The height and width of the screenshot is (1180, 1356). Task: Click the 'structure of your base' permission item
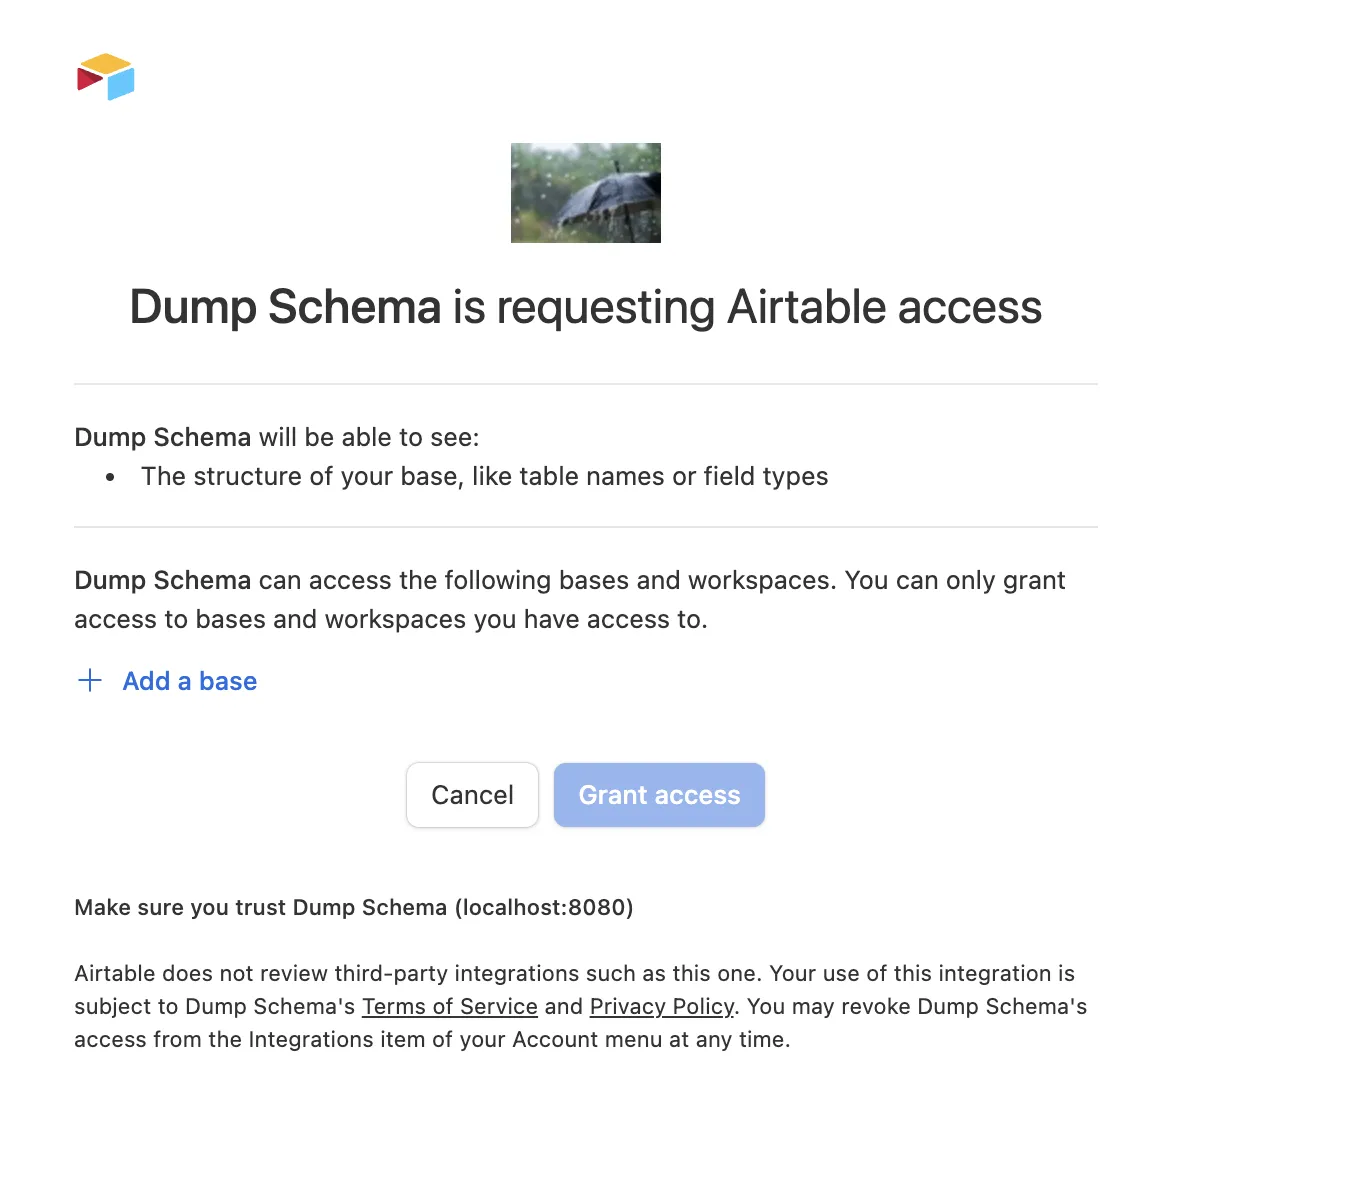point(484,476)
